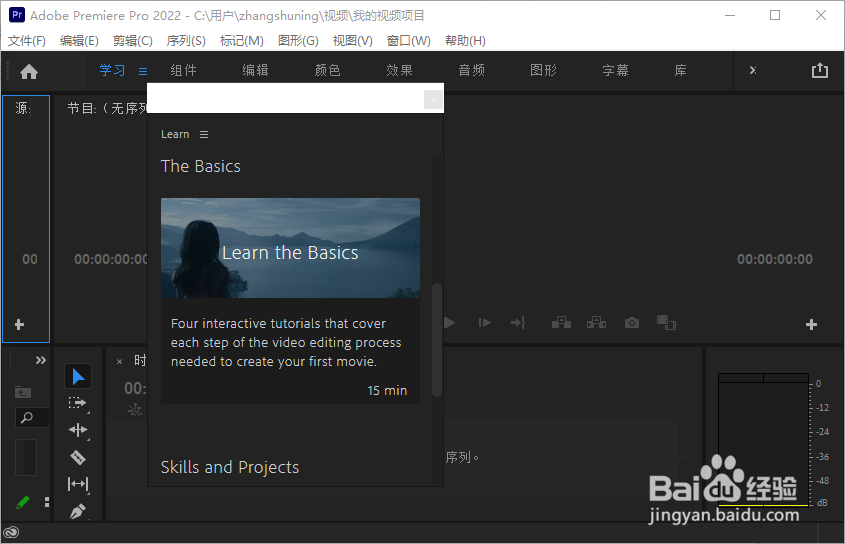The image size is (845, 544).
Task: Open the 编辑(E) menu
Action: [79, 40]
